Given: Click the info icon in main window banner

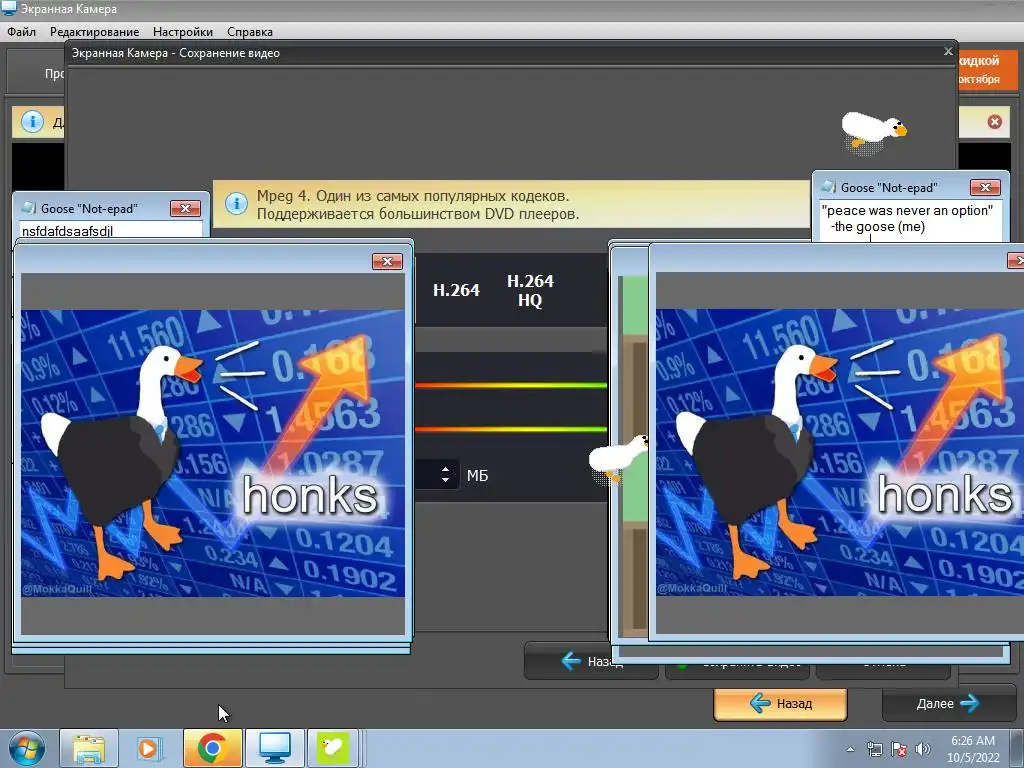Looking at the screenshot, I should pyautogui.click(x=32, y=121).
